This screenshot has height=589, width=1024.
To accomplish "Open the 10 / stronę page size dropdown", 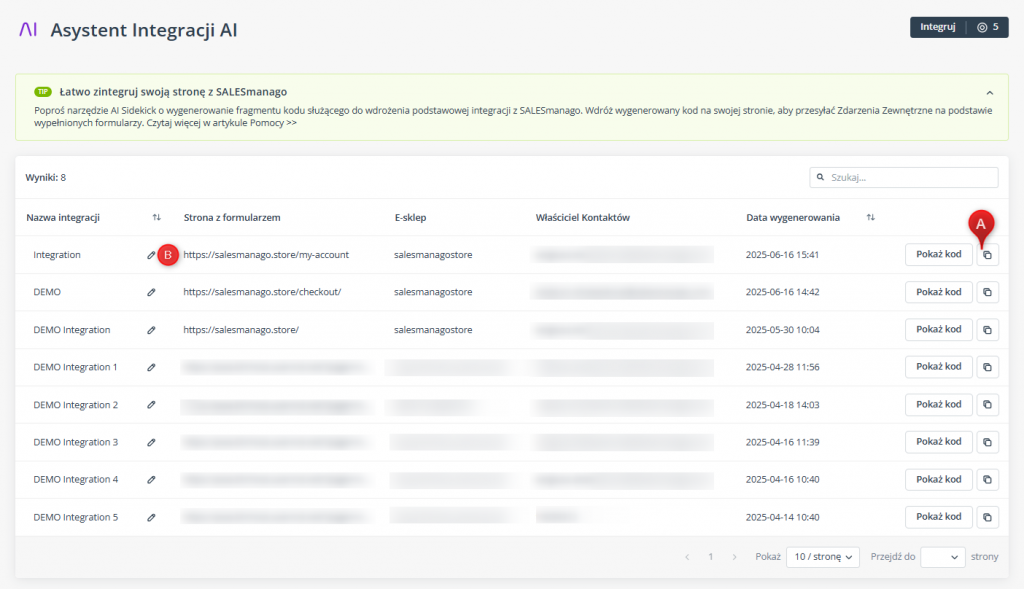I will click(823, 557).
